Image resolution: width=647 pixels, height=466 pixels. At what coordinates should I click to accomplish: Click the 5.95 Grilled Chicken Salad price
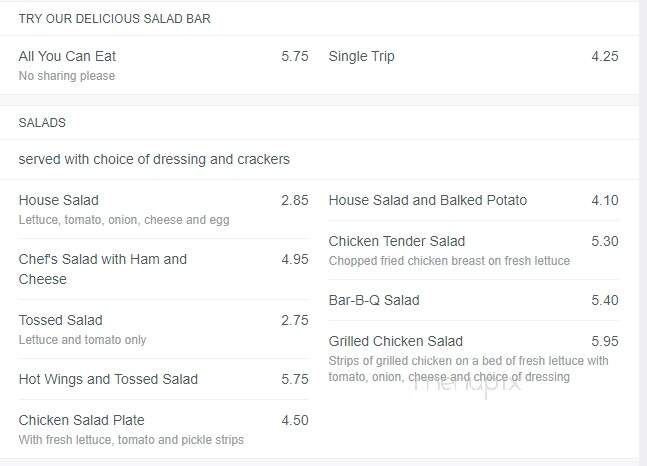[604, 341]
